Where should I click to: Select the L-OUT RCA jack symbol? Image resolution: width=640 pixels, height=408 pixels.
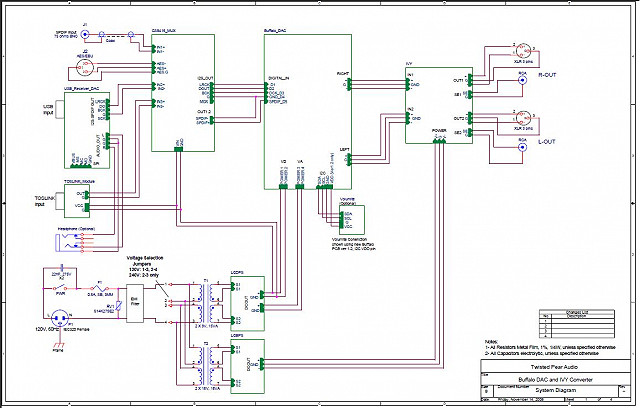coord(522,147)
